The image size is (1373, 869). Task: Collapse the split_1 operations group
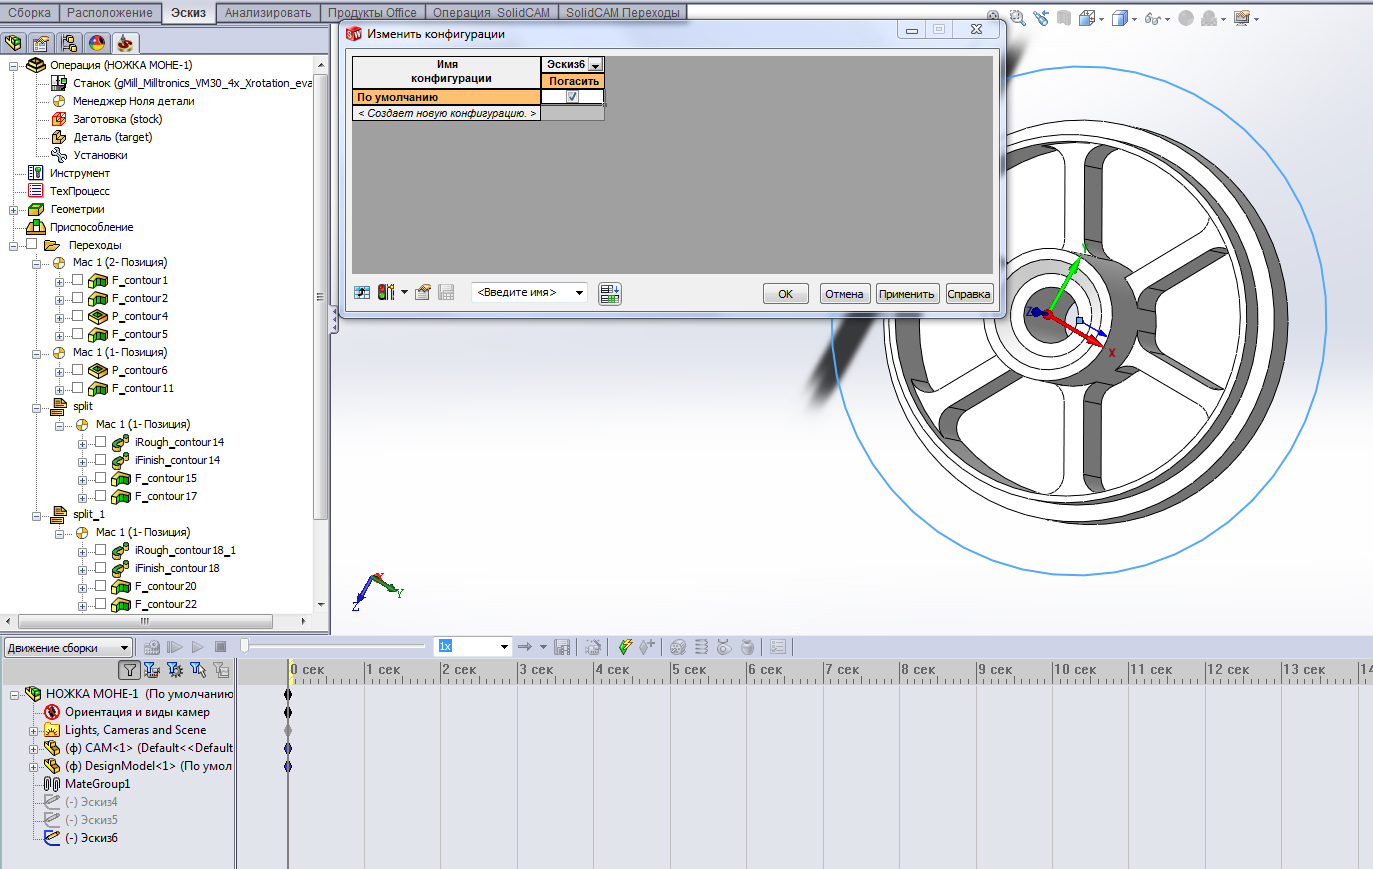pyautogui.click(x=37, y=515)
